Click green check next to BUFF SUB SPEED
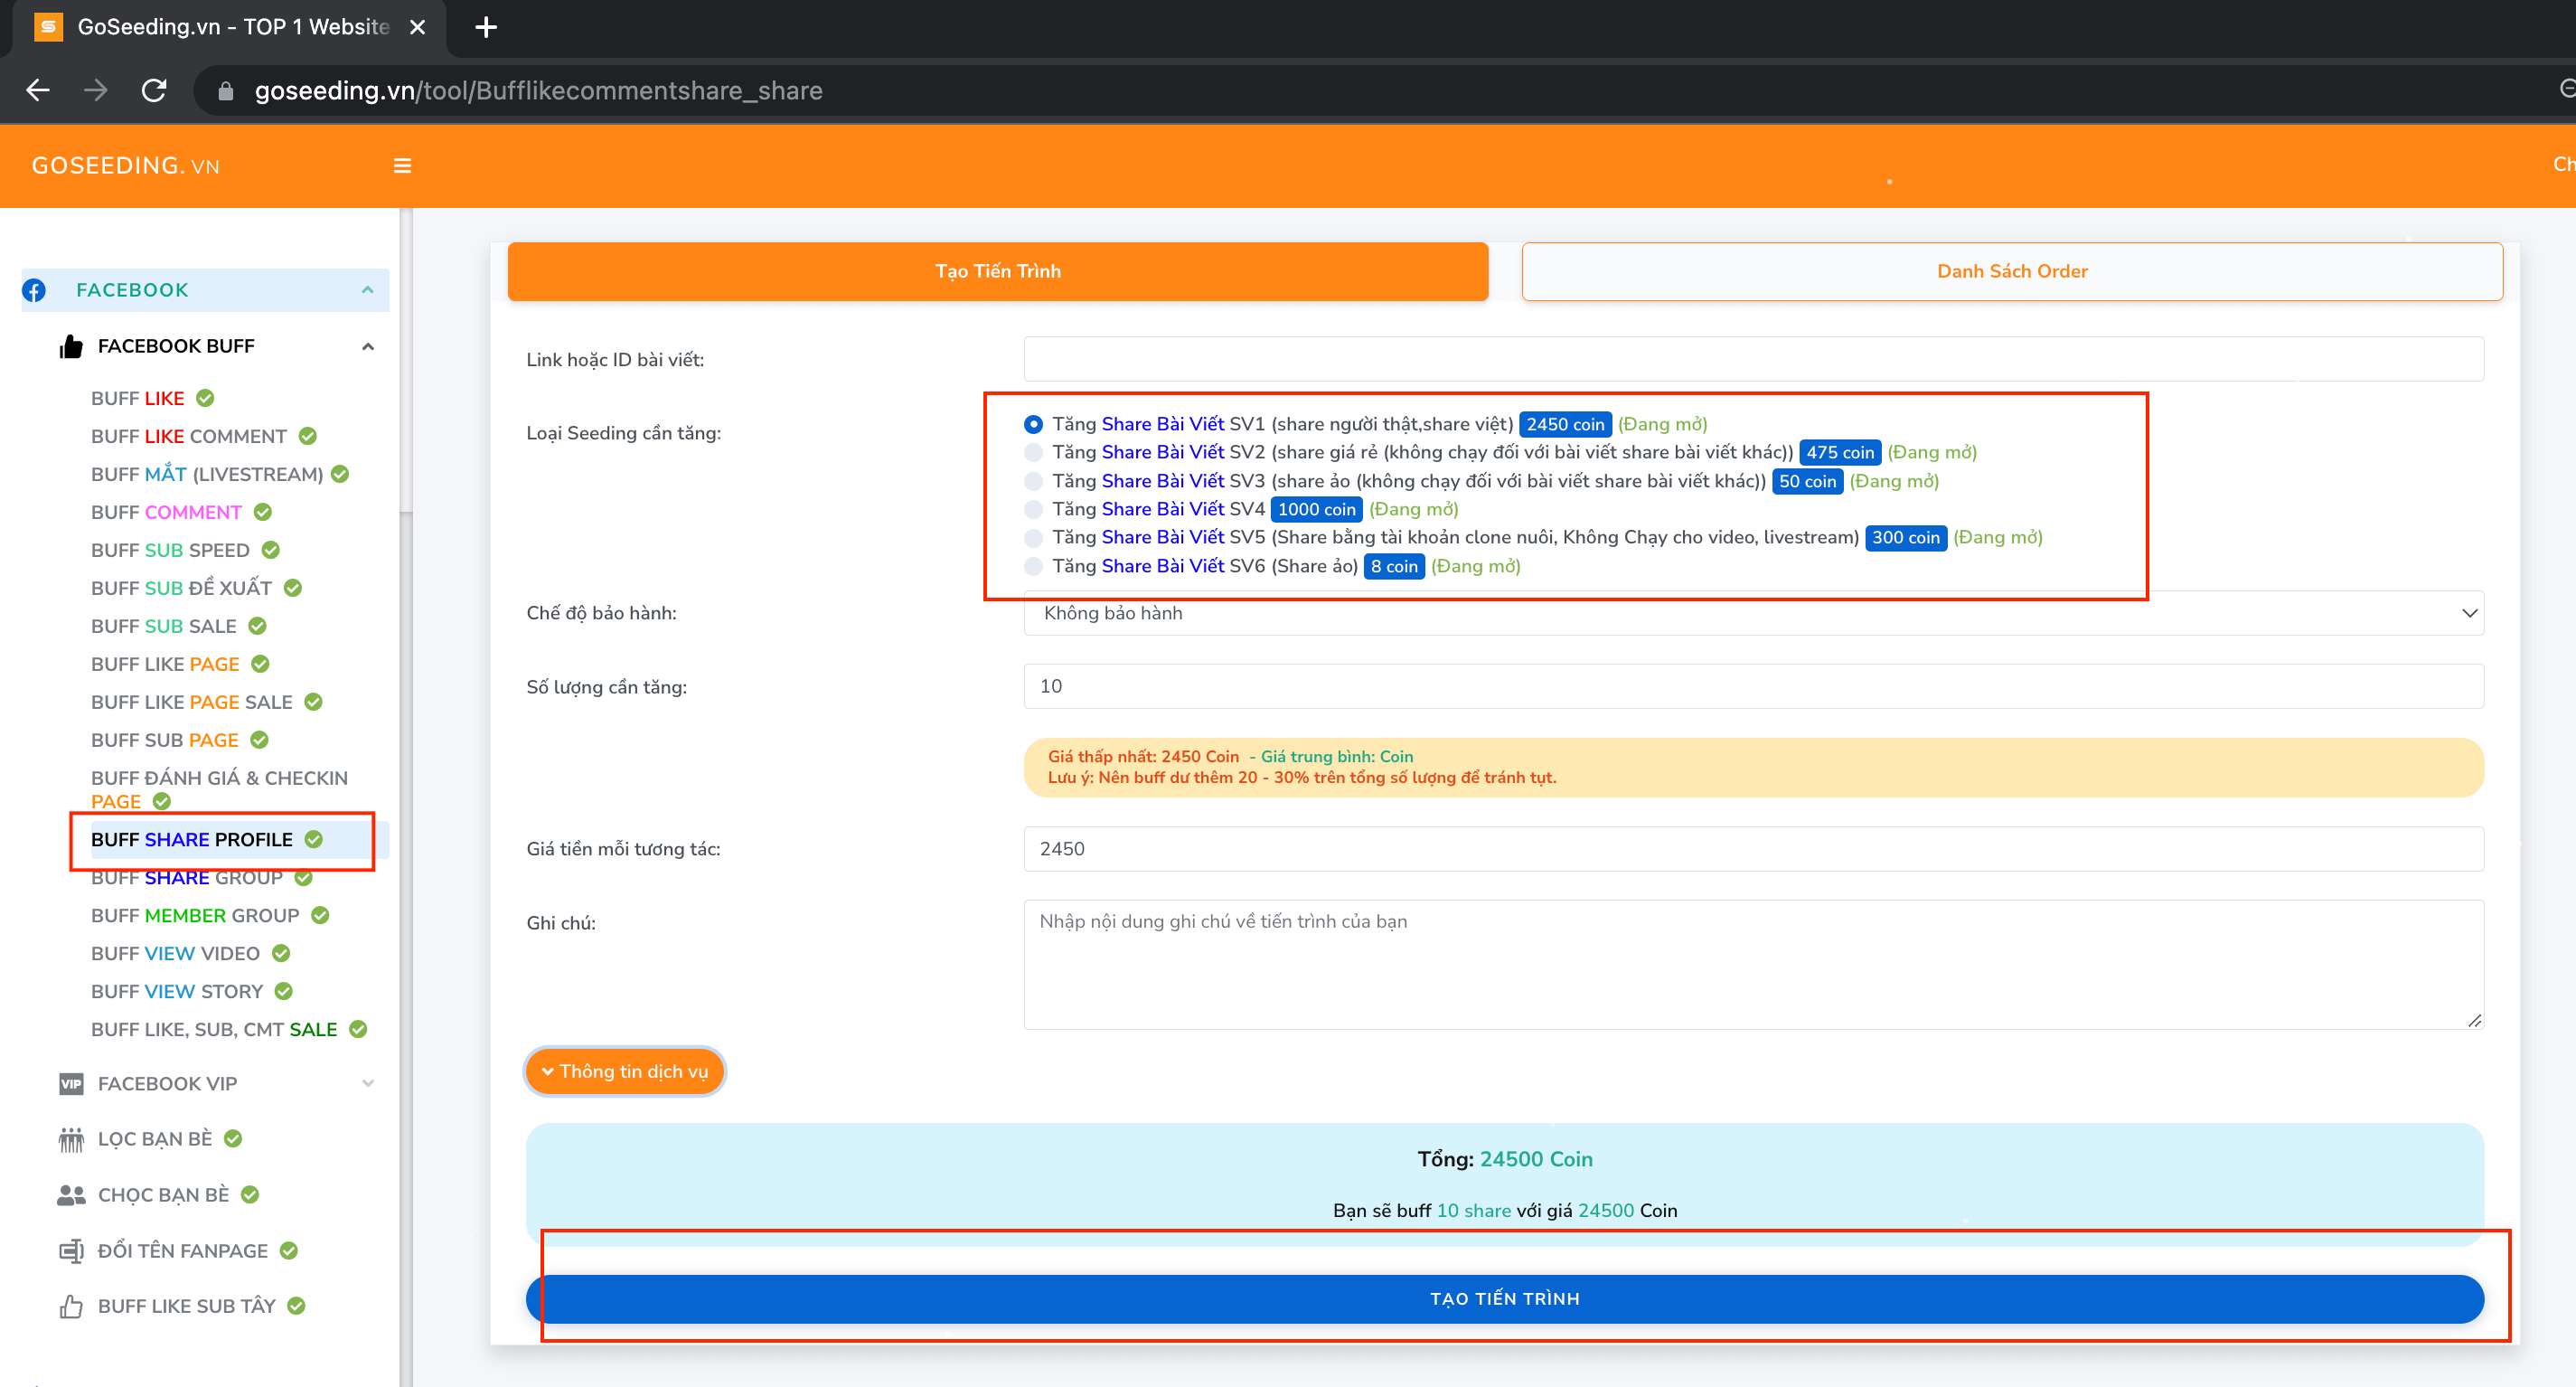Viewport: 2576px width, 1387px height. pos(271,550)
